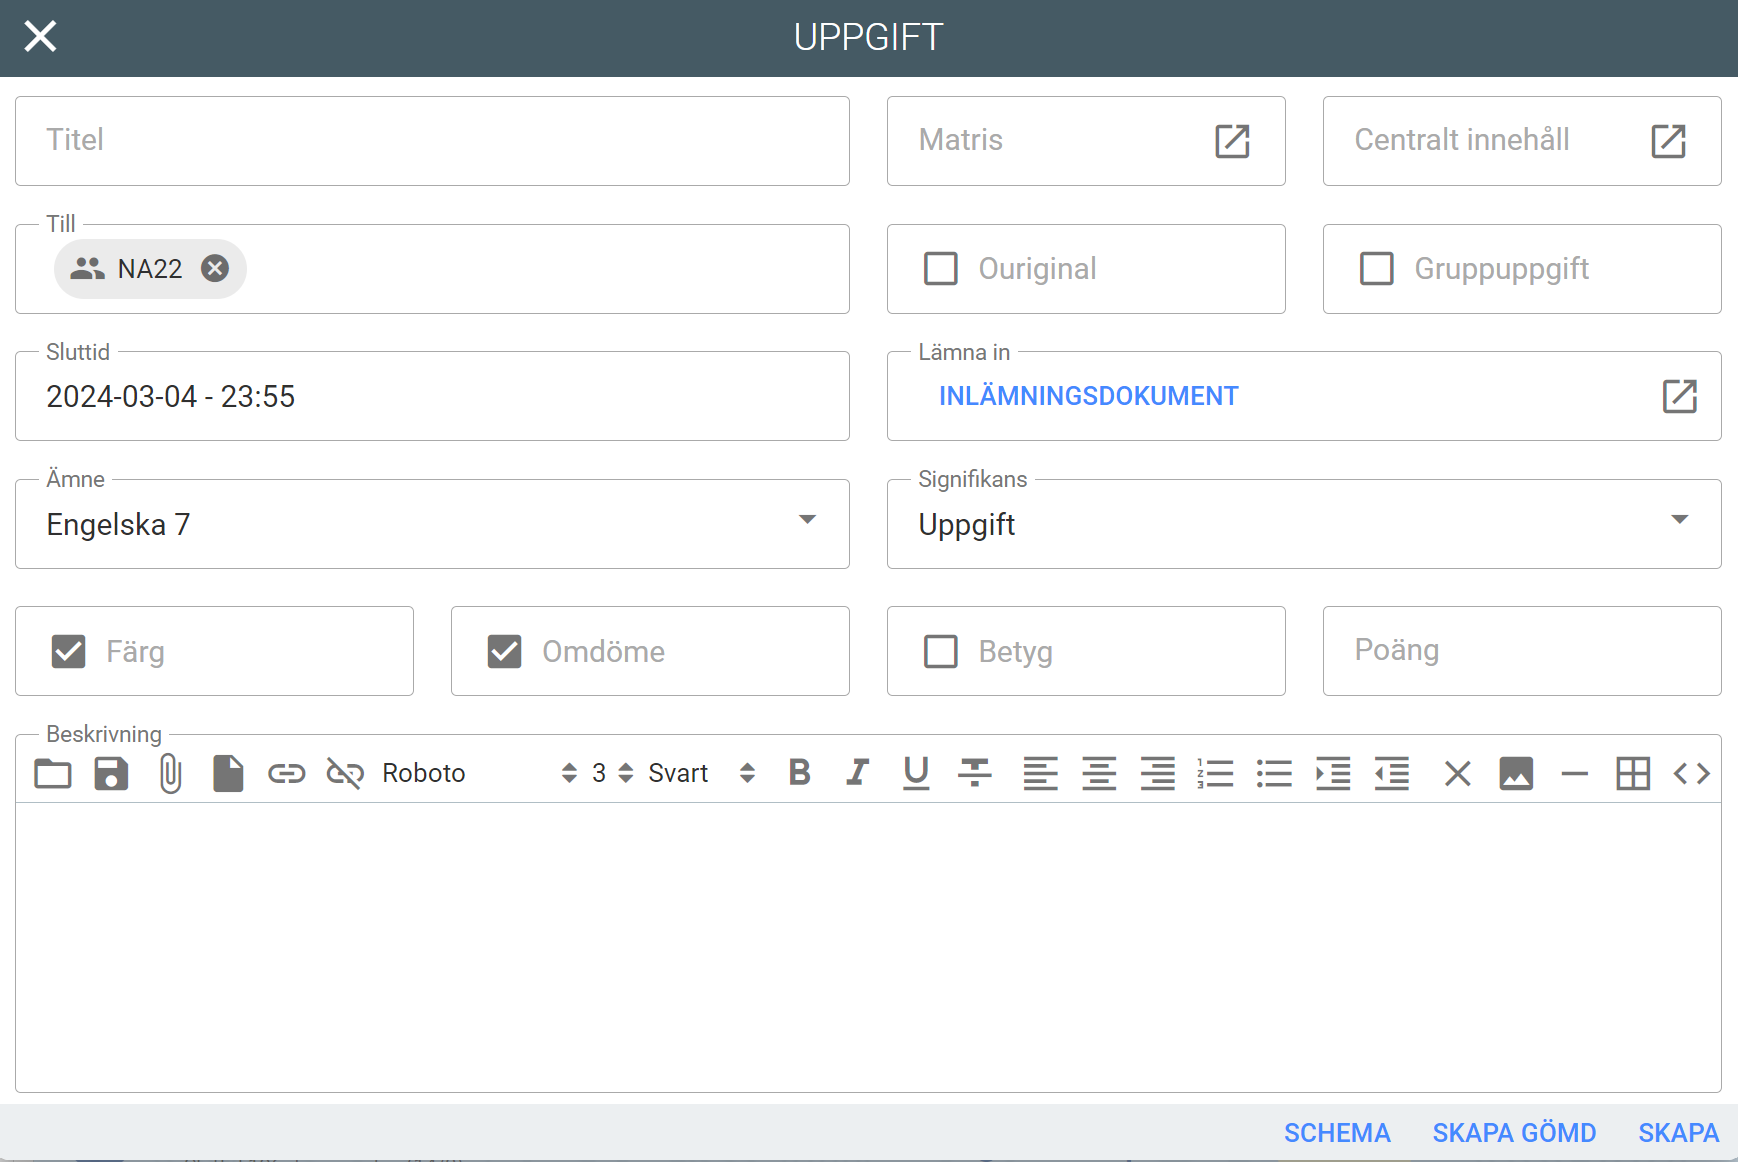Apply underline formatting in editor toolbar

pos(916,773)
